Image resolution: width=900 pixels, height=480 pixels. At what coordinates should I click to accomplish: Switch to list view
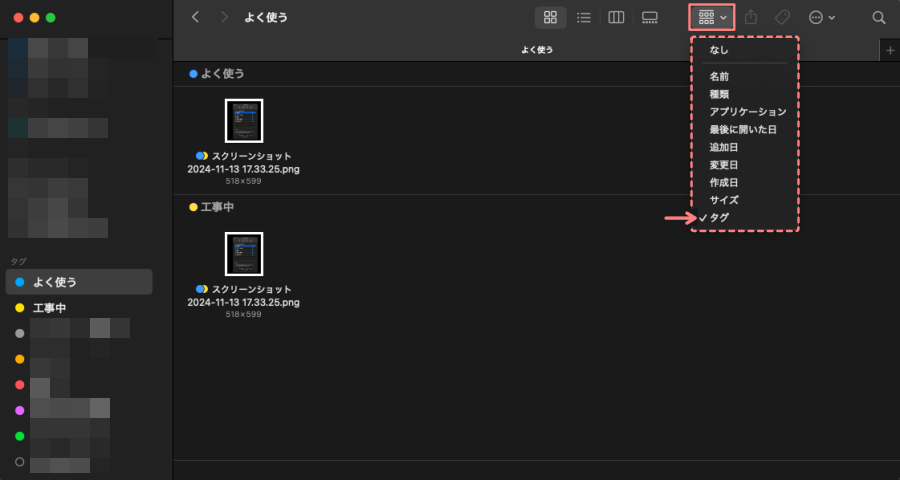pyautogui.click(x=584, y=18)
